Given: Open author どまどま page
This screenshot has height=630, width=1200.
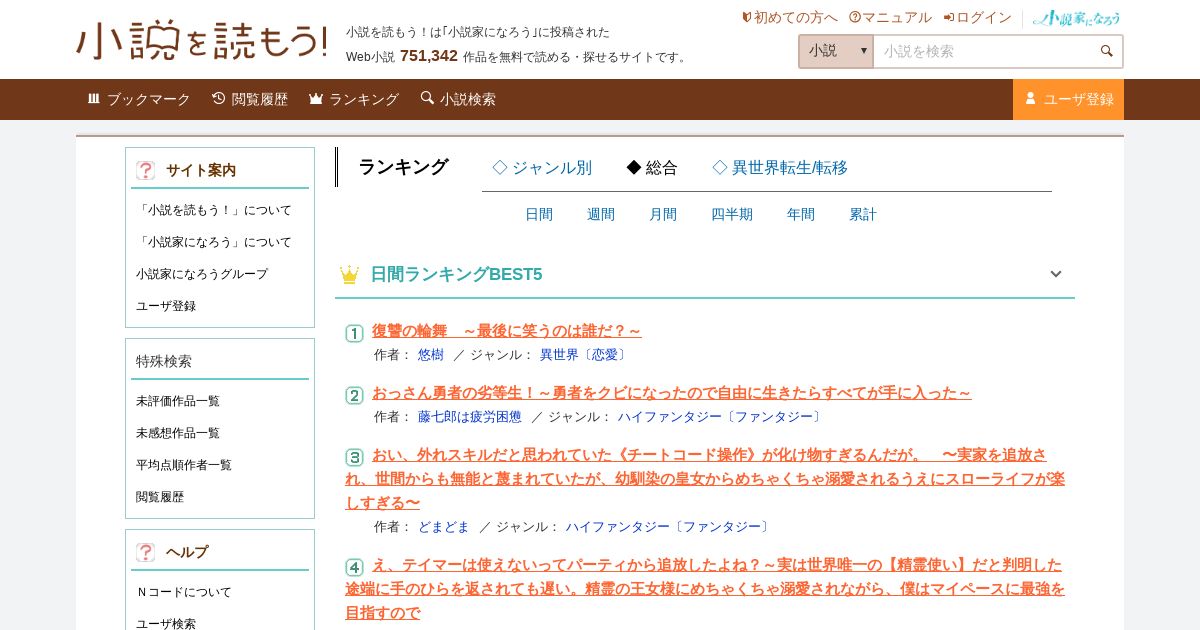Looking at the screenshot, I should pyautogui.click(x=444, y=527).
